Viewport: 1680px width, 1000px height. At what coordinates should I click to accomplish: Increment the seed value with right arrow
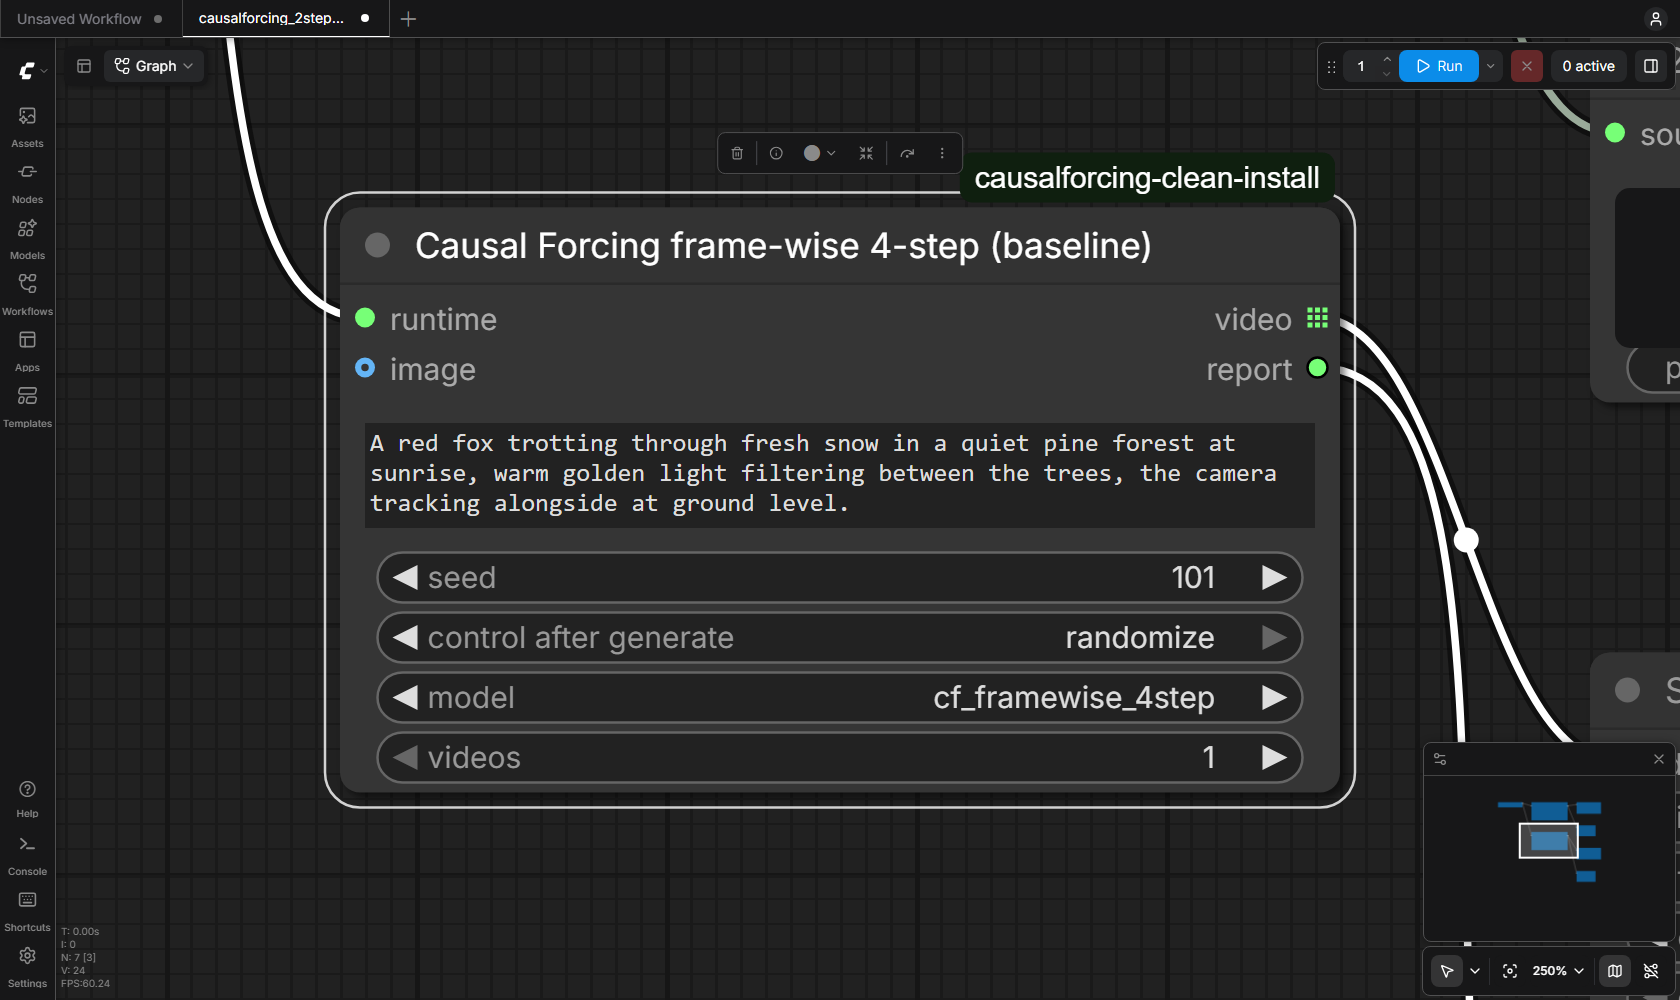click(1274, 577)
